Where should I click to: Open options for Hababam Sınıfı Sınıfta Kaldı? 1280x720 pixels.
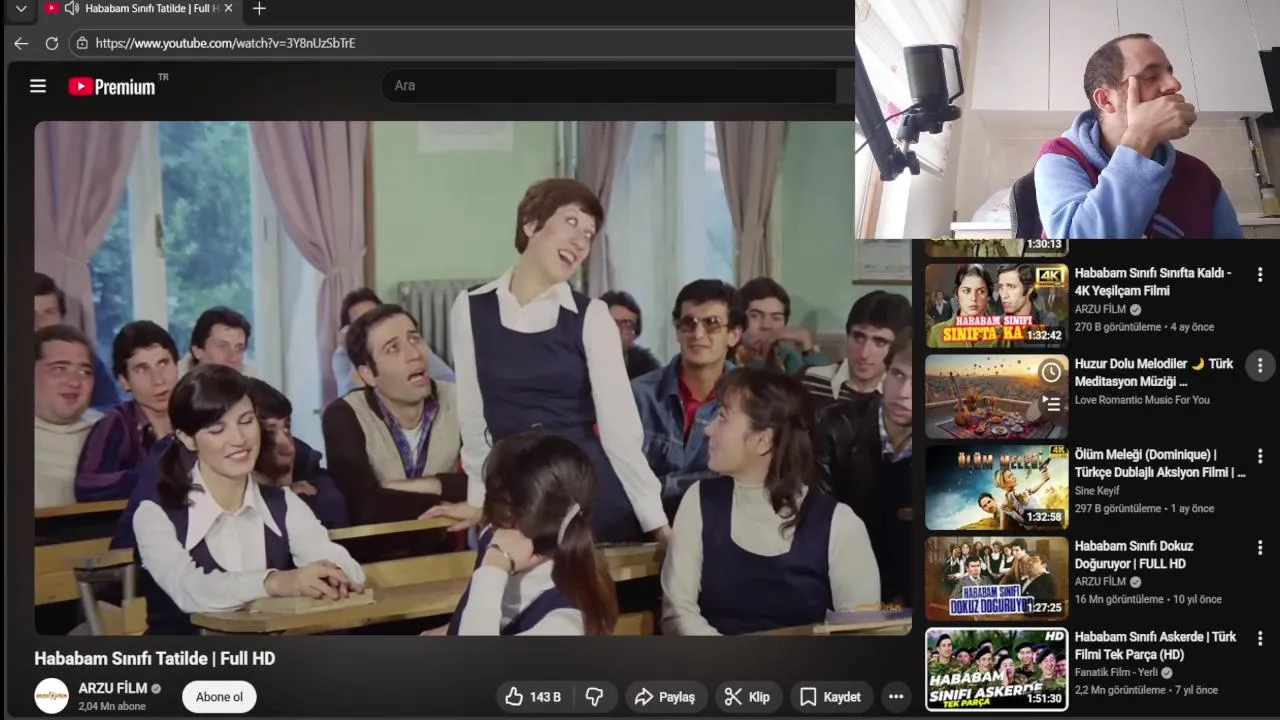pos(1260,274)
